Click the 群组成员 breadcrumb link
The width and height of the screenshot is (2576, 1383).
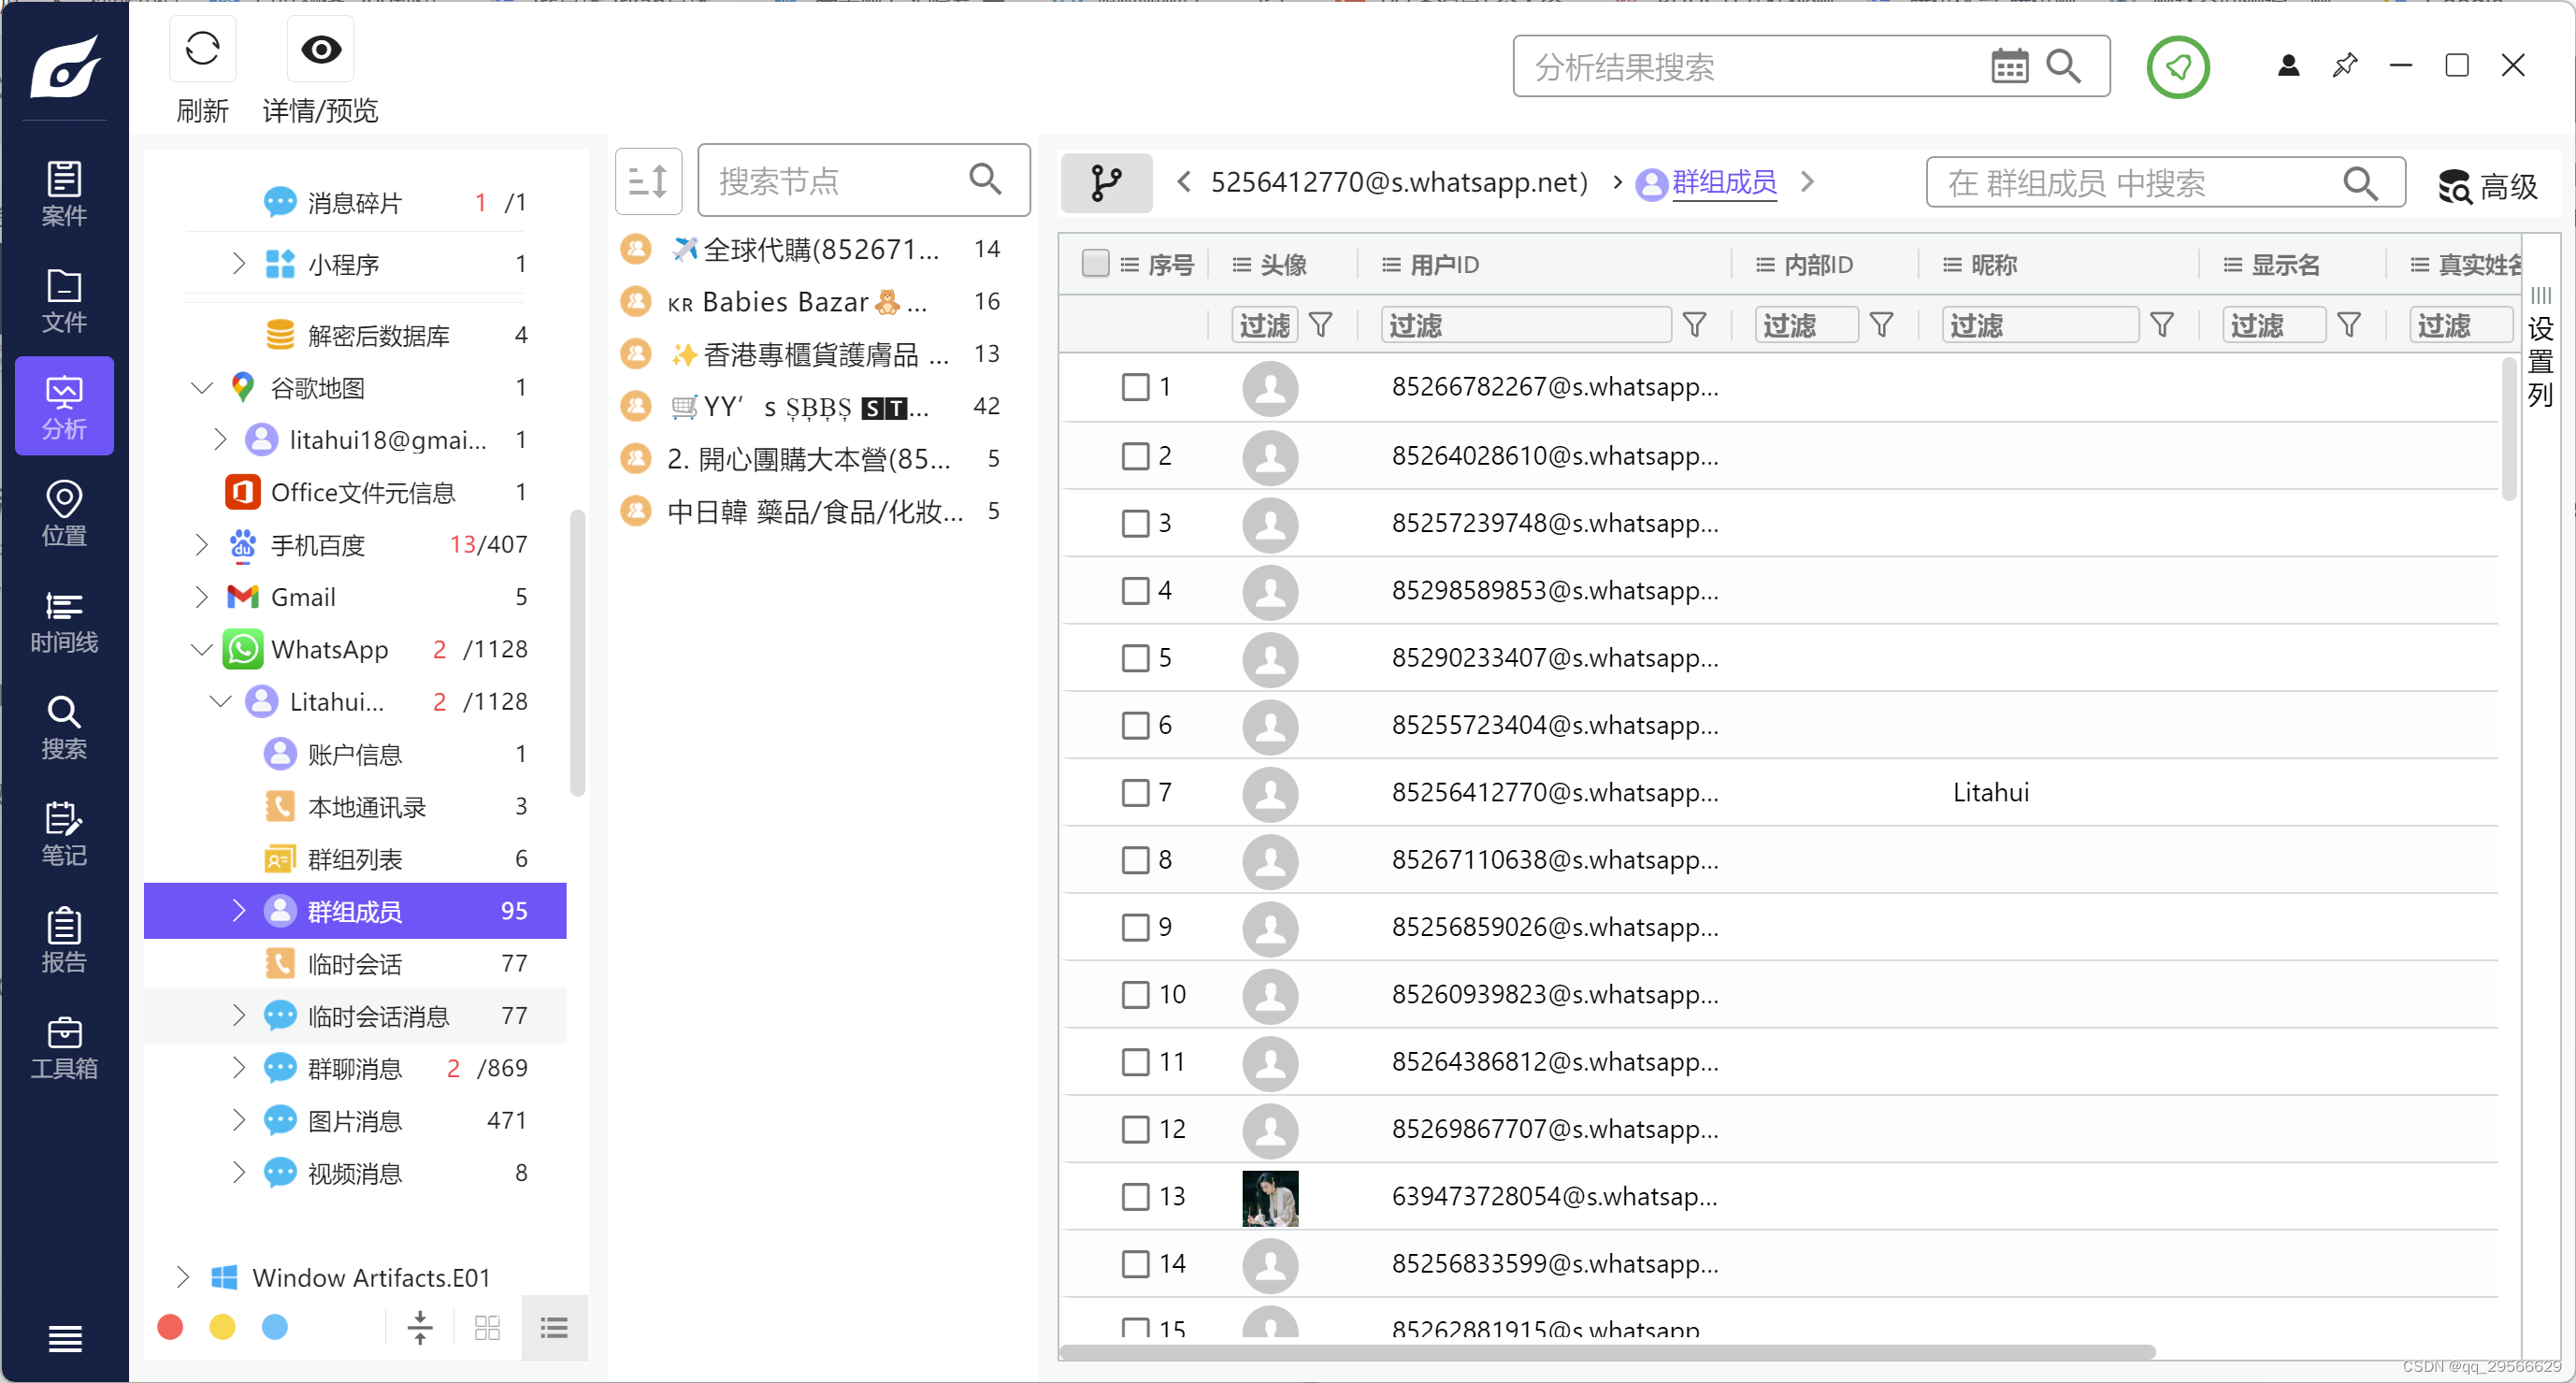point(1723,182)
